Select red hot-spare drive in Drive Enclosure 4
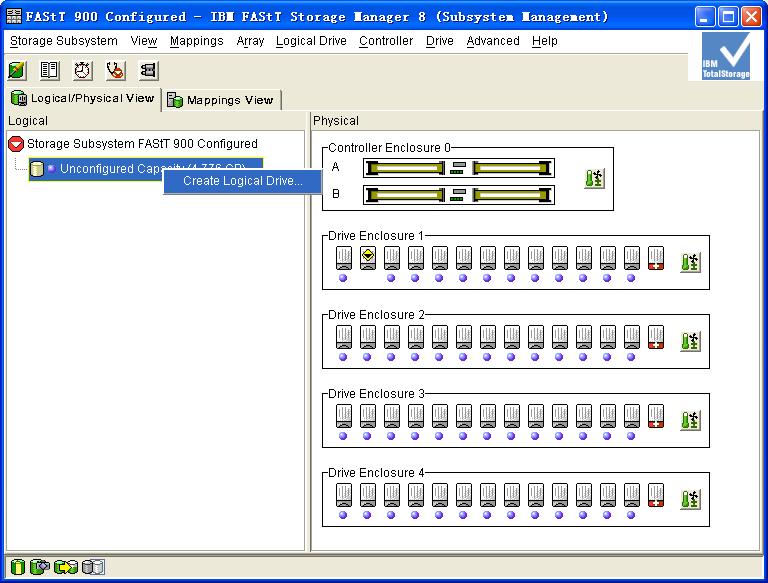Viewport: 768px width, 583px height. pos(656,495)
